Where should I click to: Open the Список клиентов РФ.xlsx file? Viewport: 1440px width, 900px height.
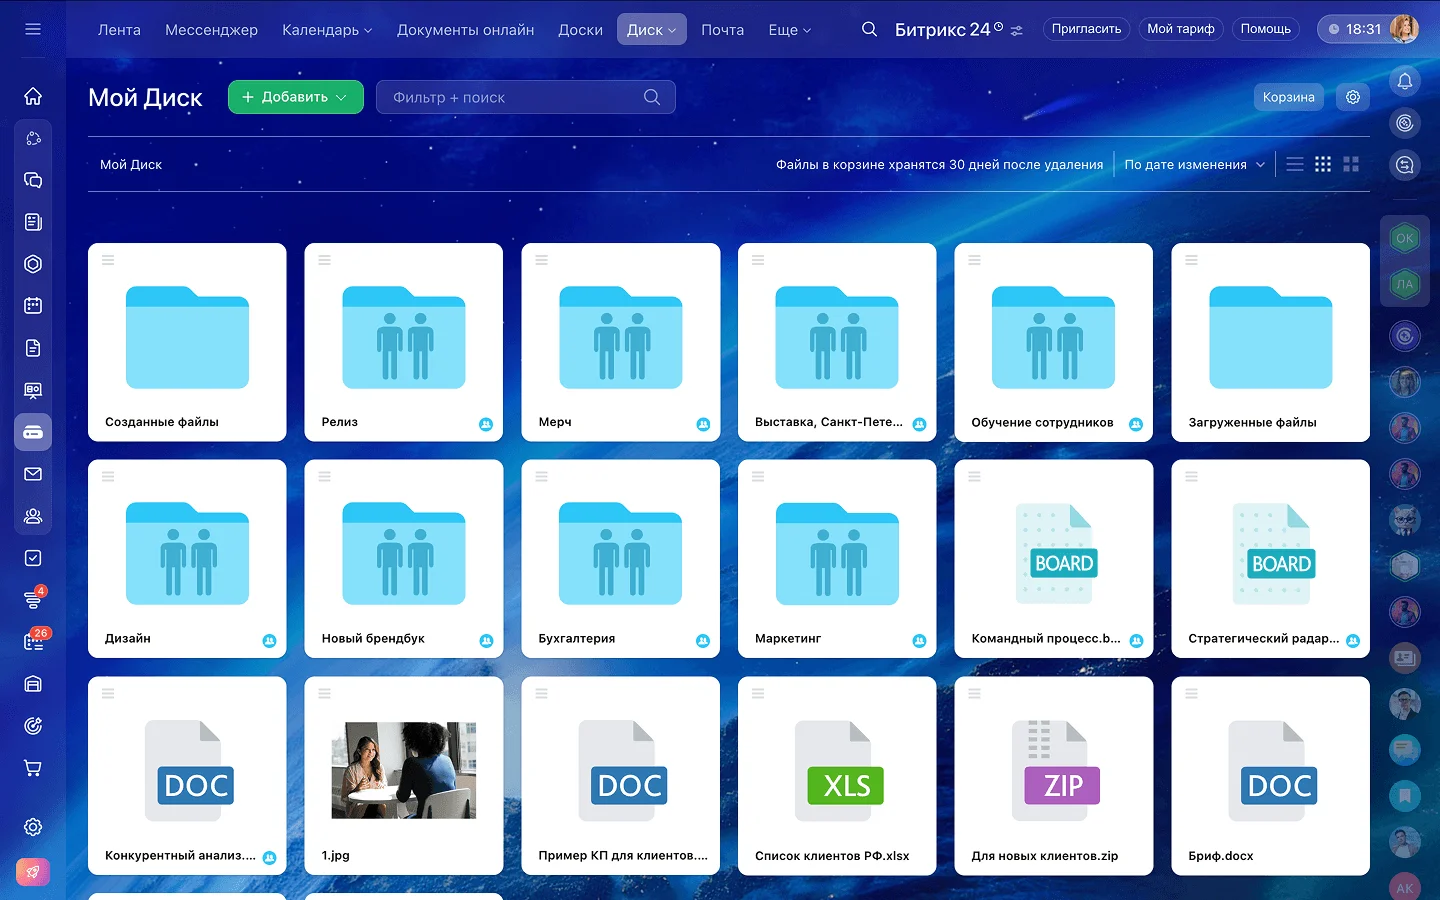tap(837, 775)
